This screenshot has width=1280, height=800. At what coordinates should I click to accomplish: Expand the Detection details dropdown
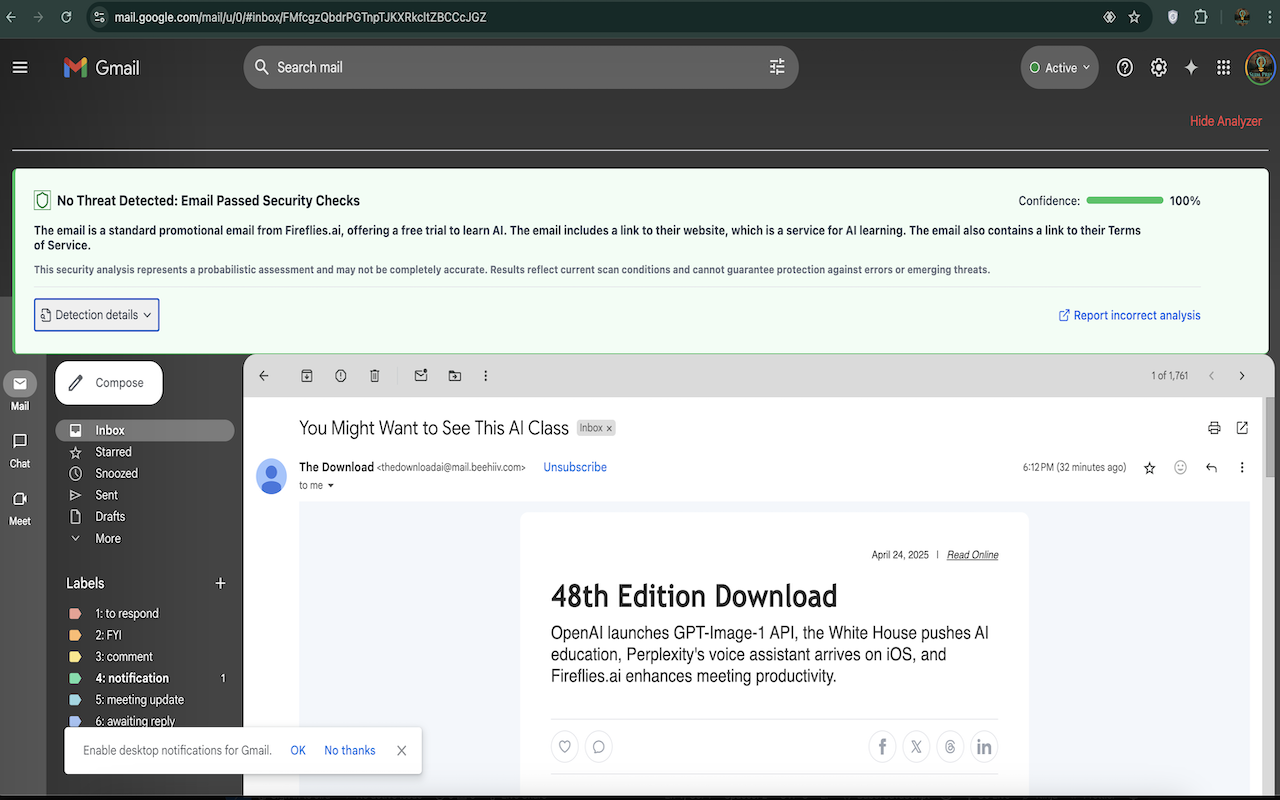pos(97,315)
